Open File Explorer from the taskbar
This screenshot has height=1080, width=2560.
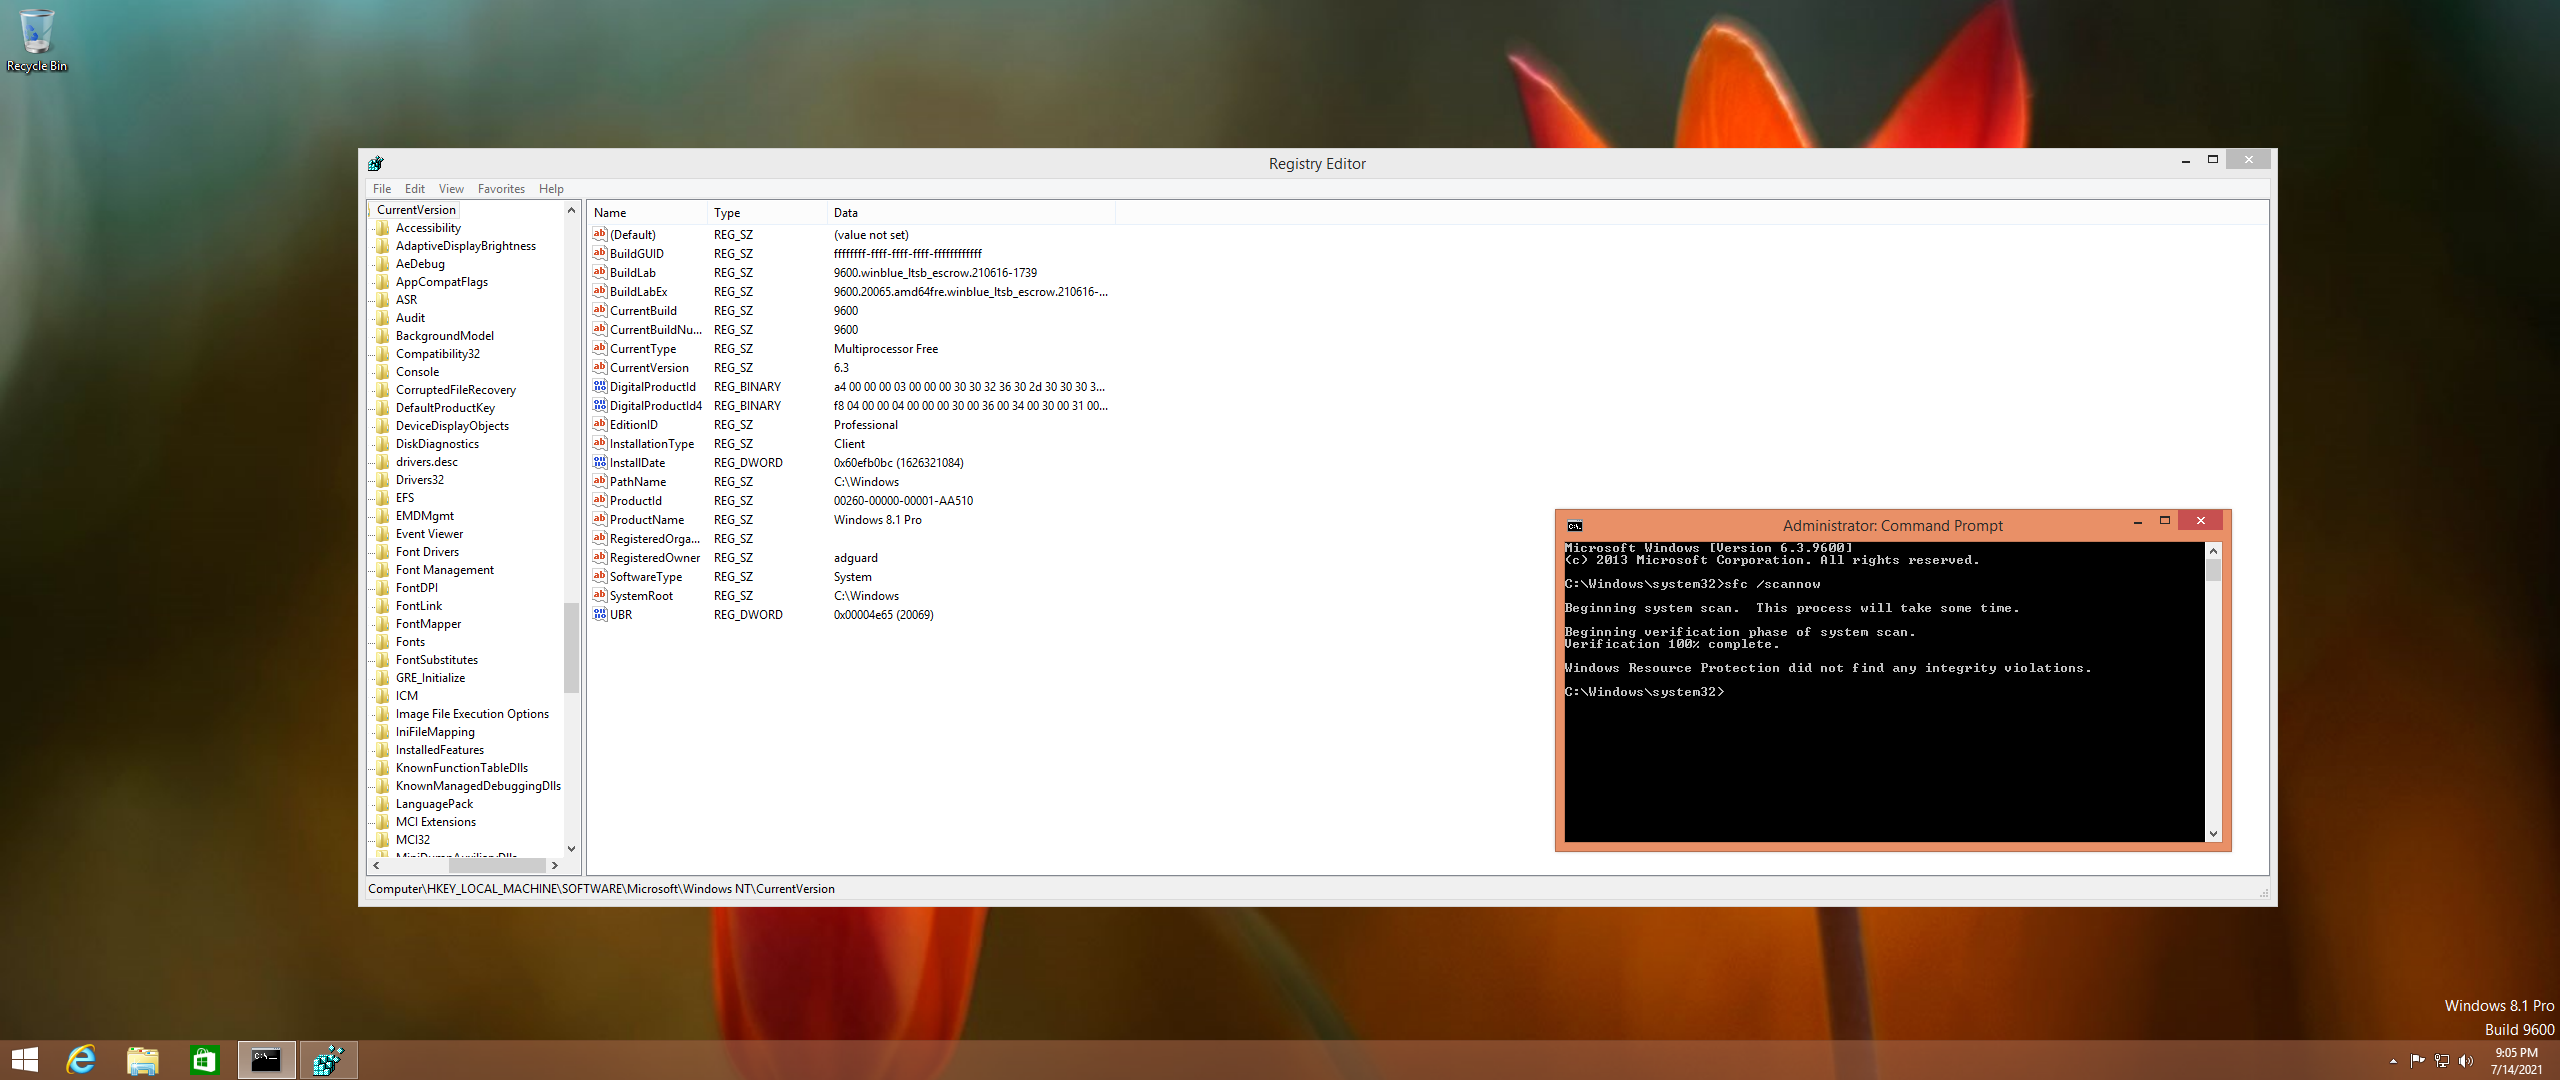(143, 1060)
